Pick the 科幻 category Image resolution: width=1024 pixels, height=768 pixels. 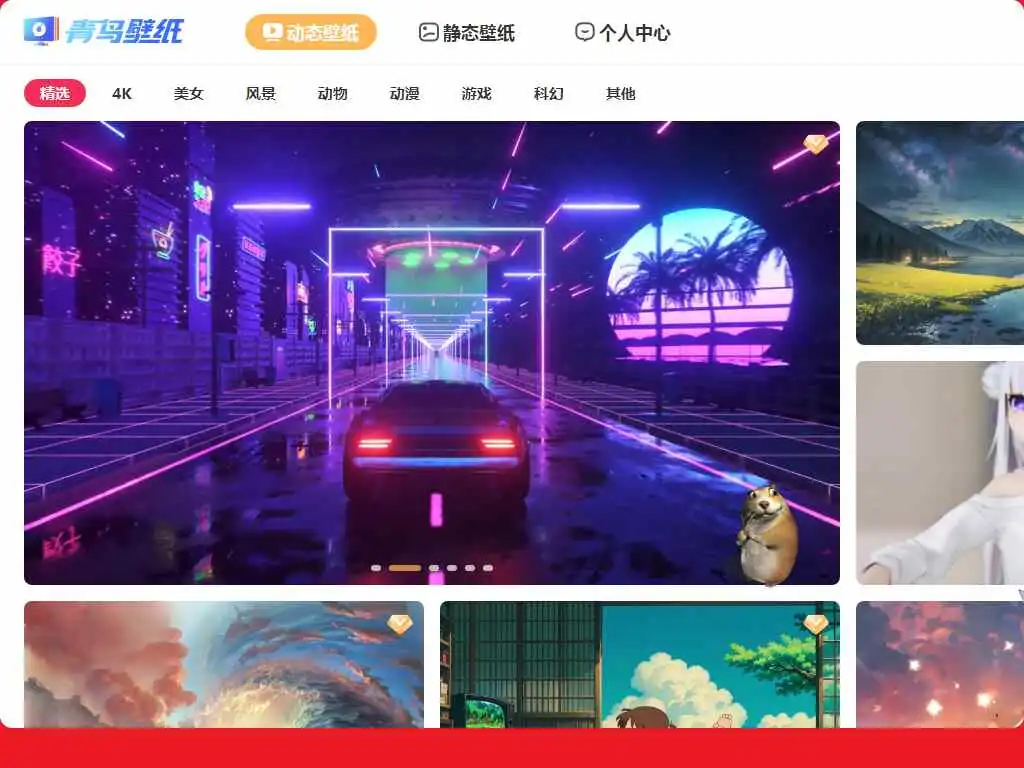(x=549, y=93)
